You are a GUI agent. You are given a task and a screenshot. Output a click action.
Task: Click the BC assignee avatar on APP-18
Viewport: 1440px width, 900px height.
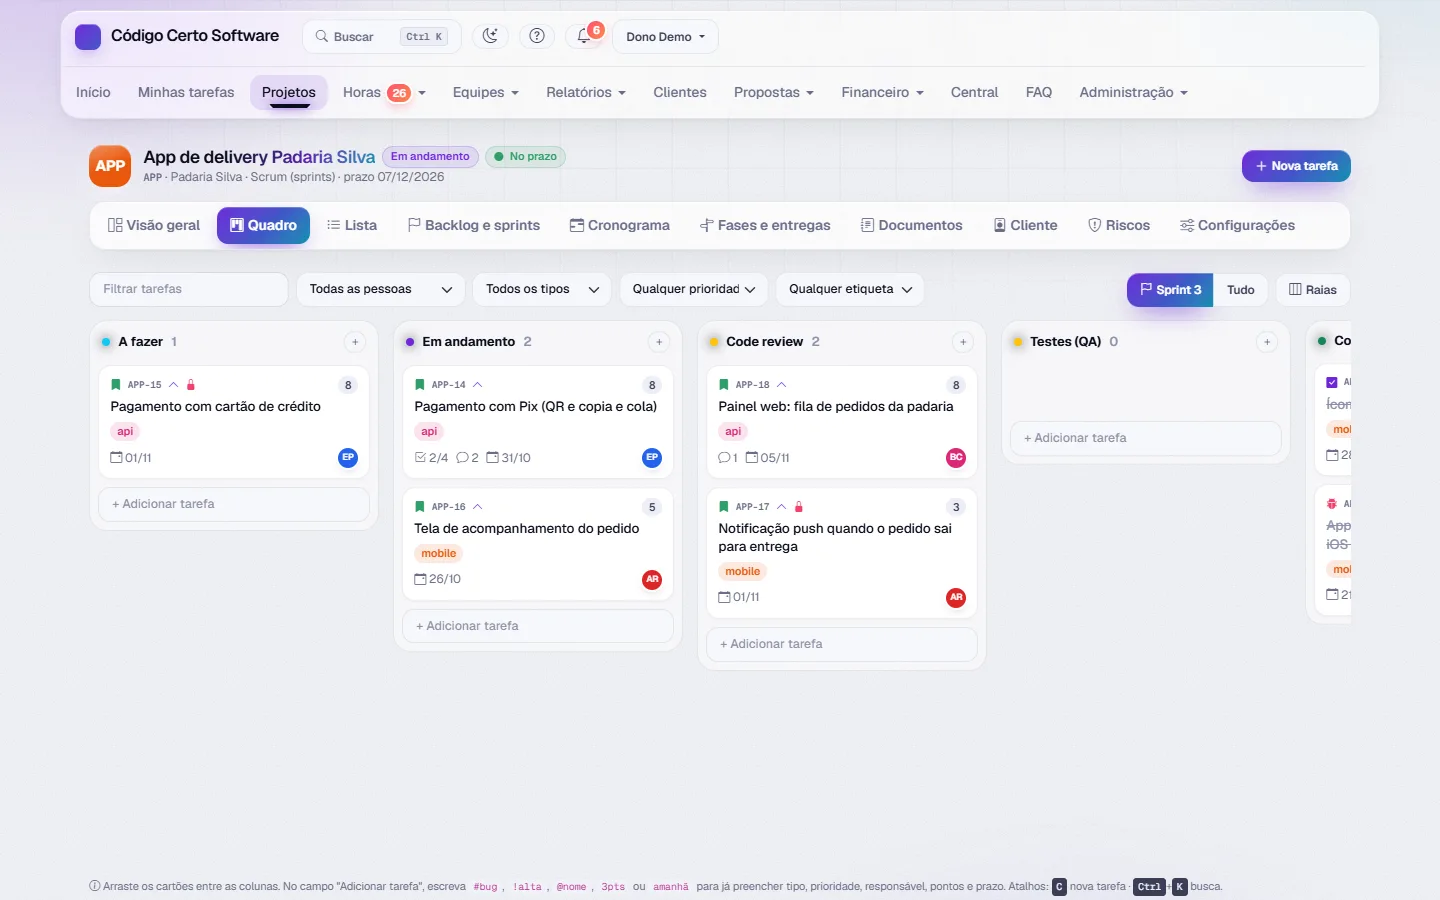click(x=956, y=458)
